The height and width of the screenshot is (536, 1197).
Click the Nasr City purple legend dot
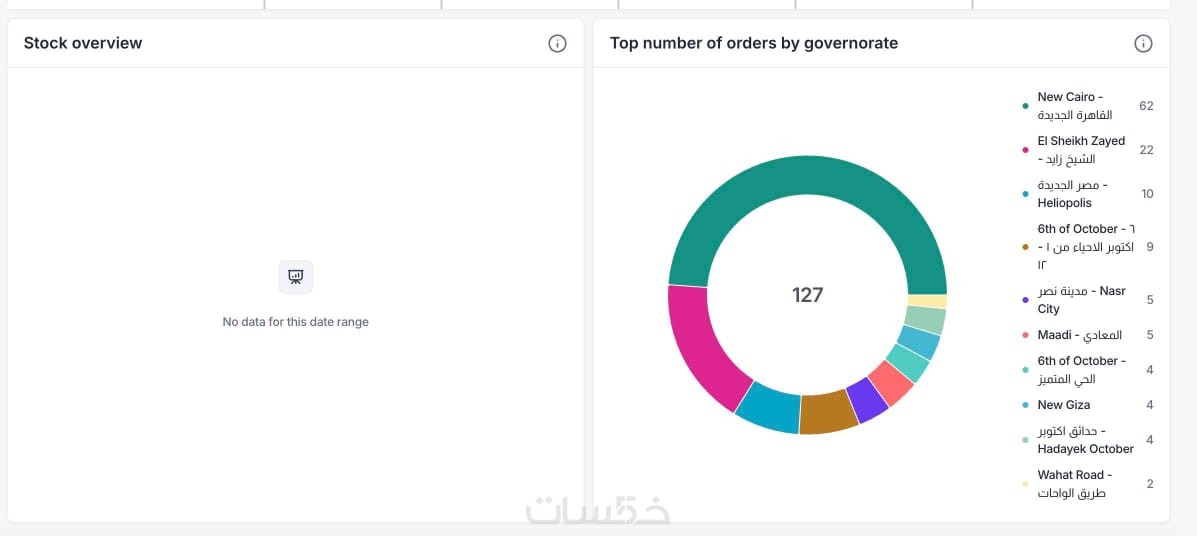tap(1025, 300)
